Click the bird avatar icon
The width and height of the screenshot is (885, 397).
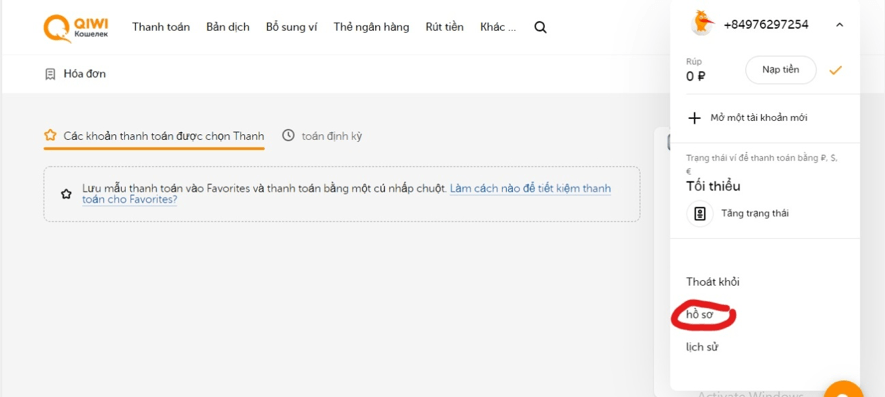(x=702, y=23)
